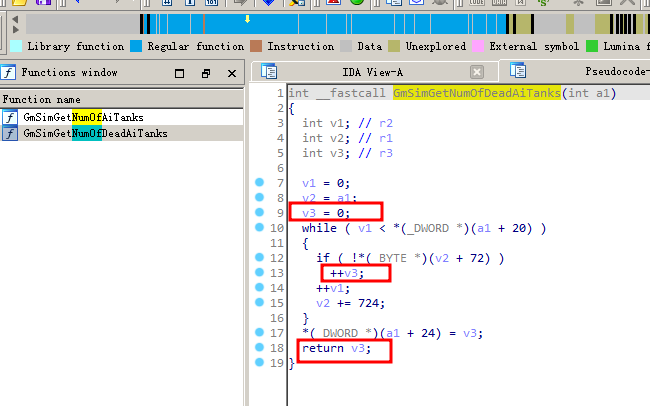The image size is (650, 406).
Task: Click the navigation band right scroll arrow
Action: point(15,29)
